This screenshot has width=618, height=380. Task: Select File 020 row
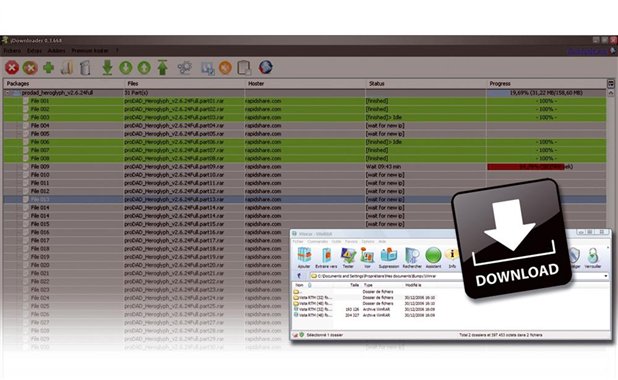click(x=147, y=265)
